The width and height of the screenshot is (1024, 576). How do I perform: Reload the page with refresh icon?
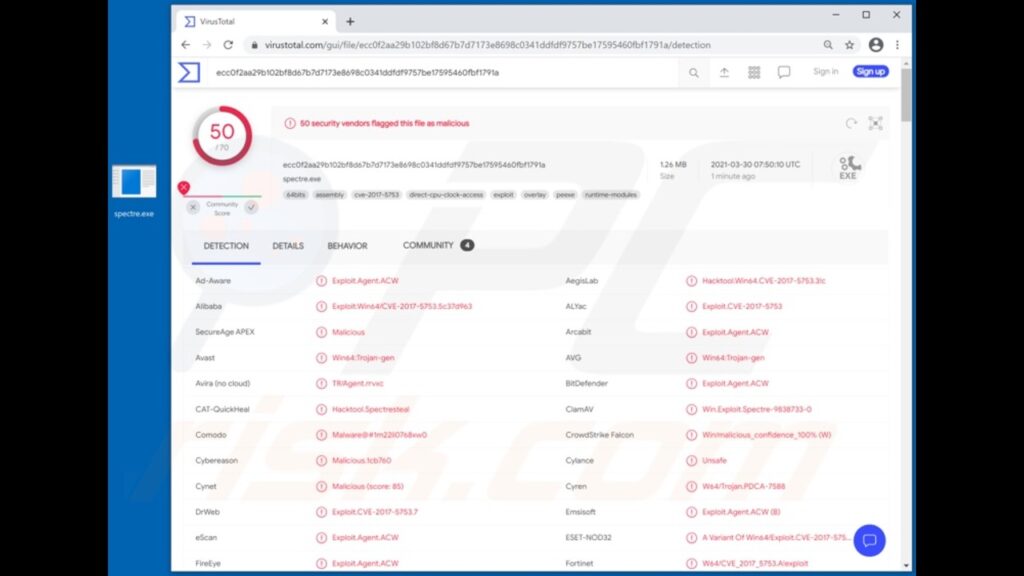(228, 45)
